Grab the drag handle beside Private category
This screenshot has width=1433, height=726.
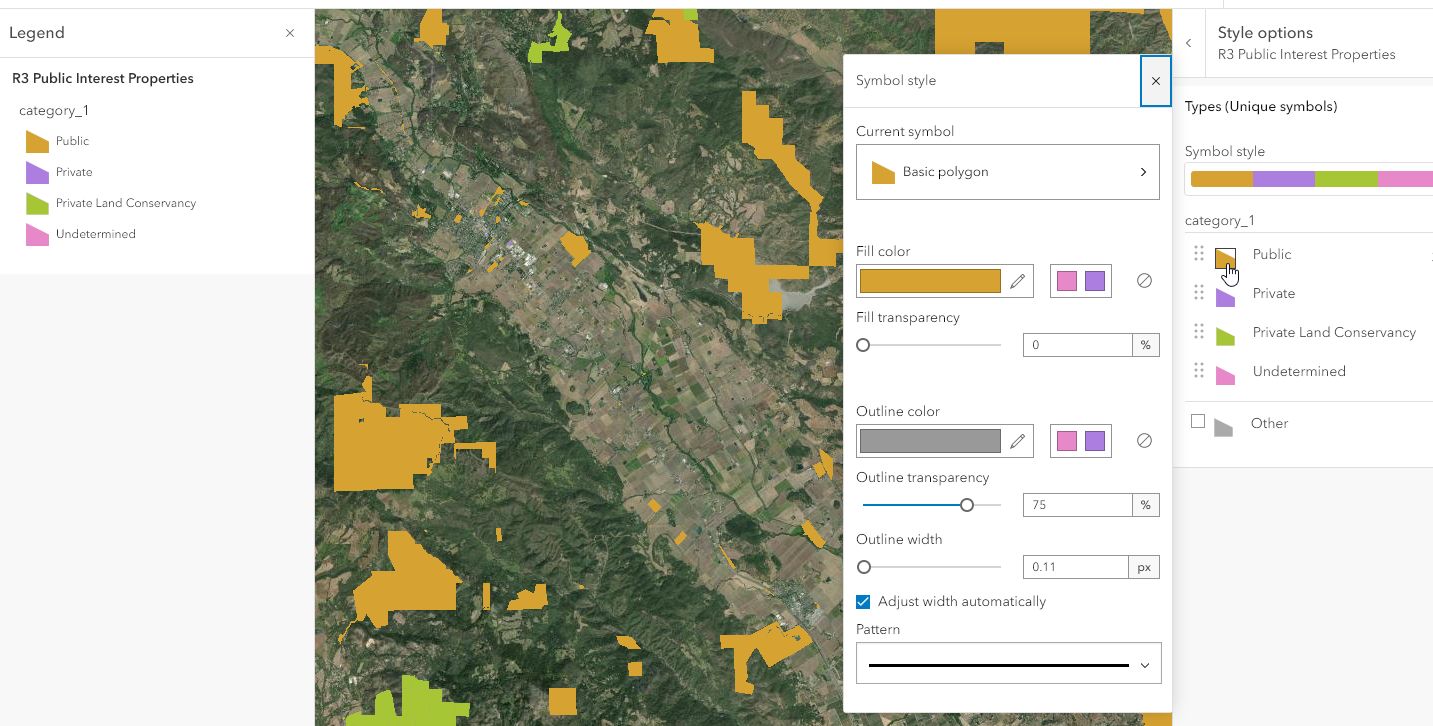tap(1199, 293)
